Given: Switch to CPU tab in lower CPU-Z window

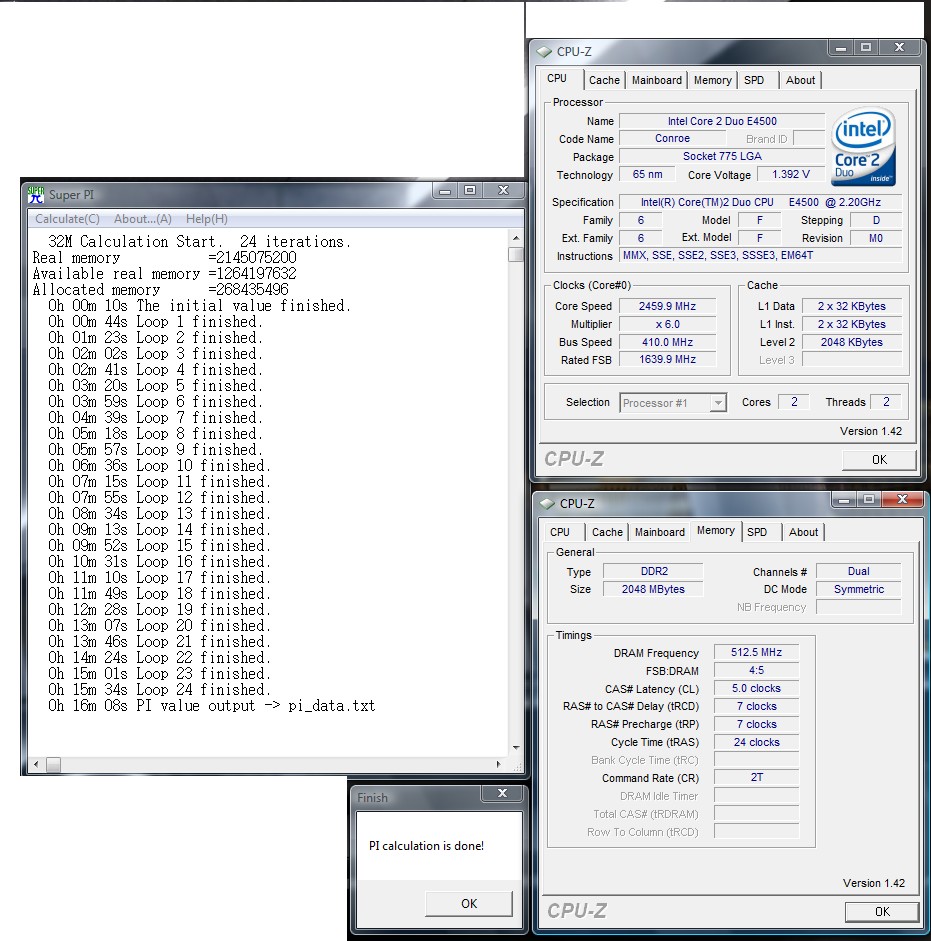Looking at the screenshot, I should click(x=560, y=532).
